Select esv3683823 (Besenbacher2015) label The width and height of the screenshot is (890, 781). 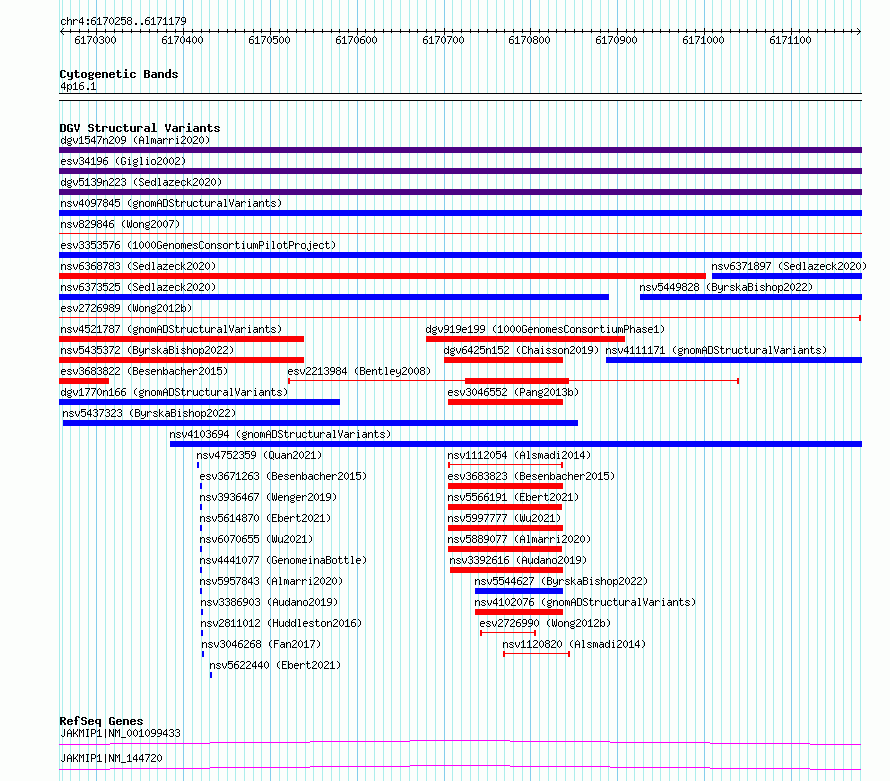531,476
